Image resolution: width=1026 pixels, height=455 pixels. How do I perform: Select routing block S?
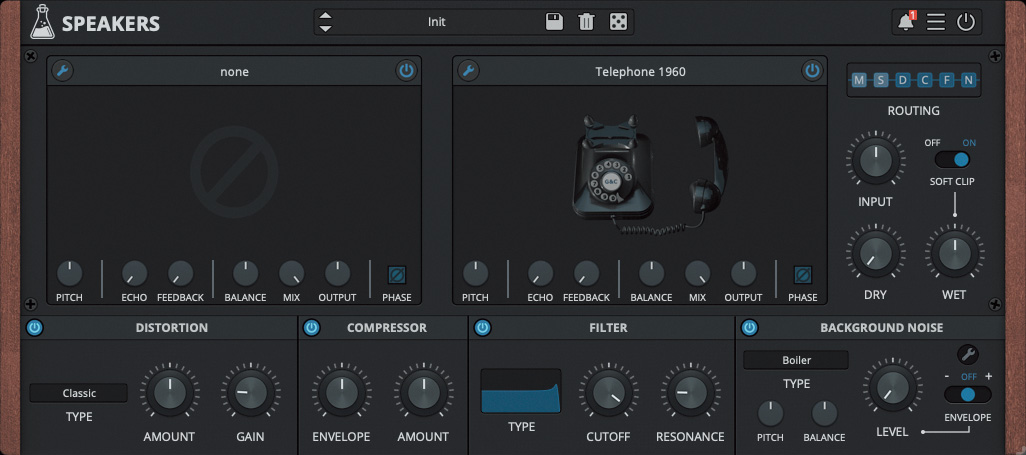tap(881, 81)
